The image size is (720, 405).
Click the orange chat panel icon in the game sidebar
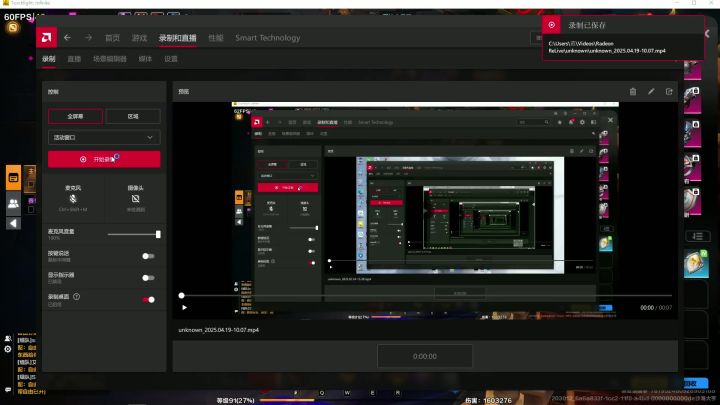[x=13, y=178]
